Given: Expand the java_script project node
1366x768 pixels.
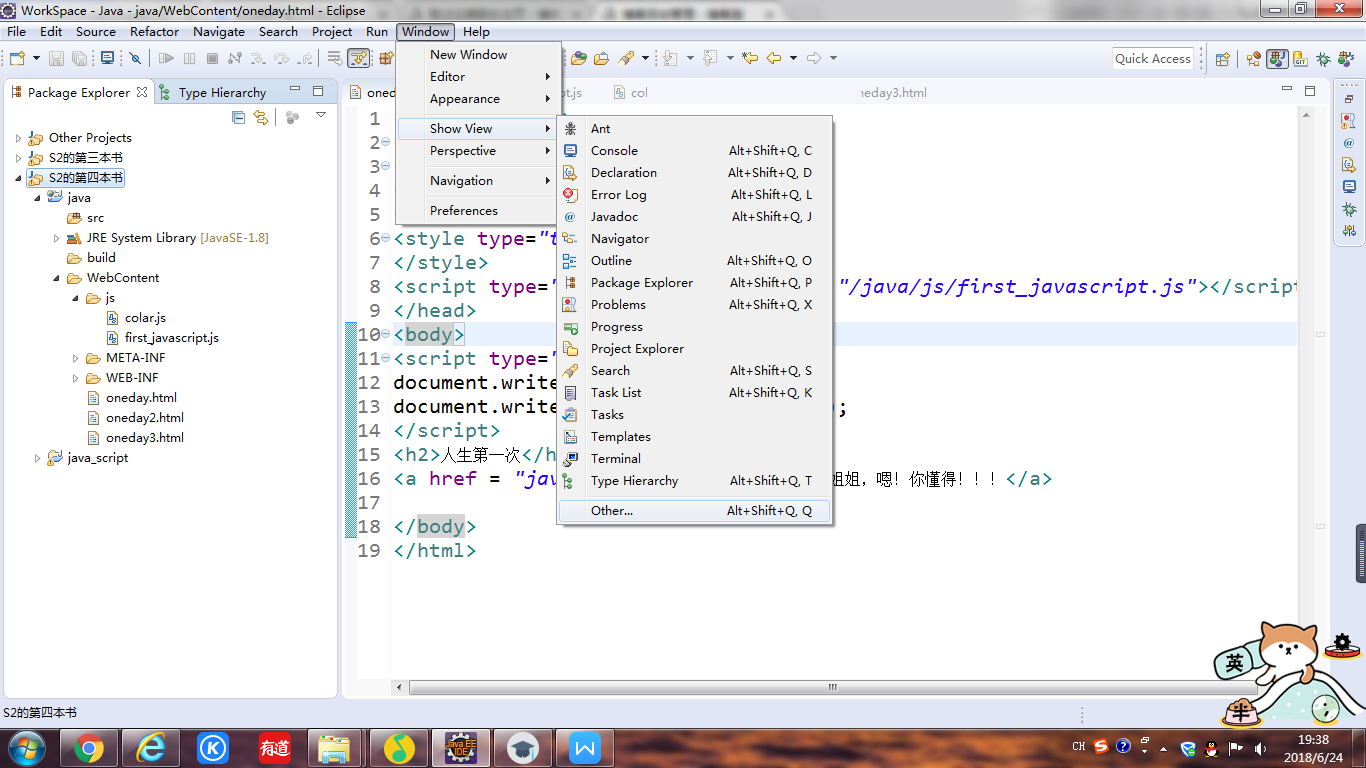Looking at the screenshot, I should (x=37, y=458).
